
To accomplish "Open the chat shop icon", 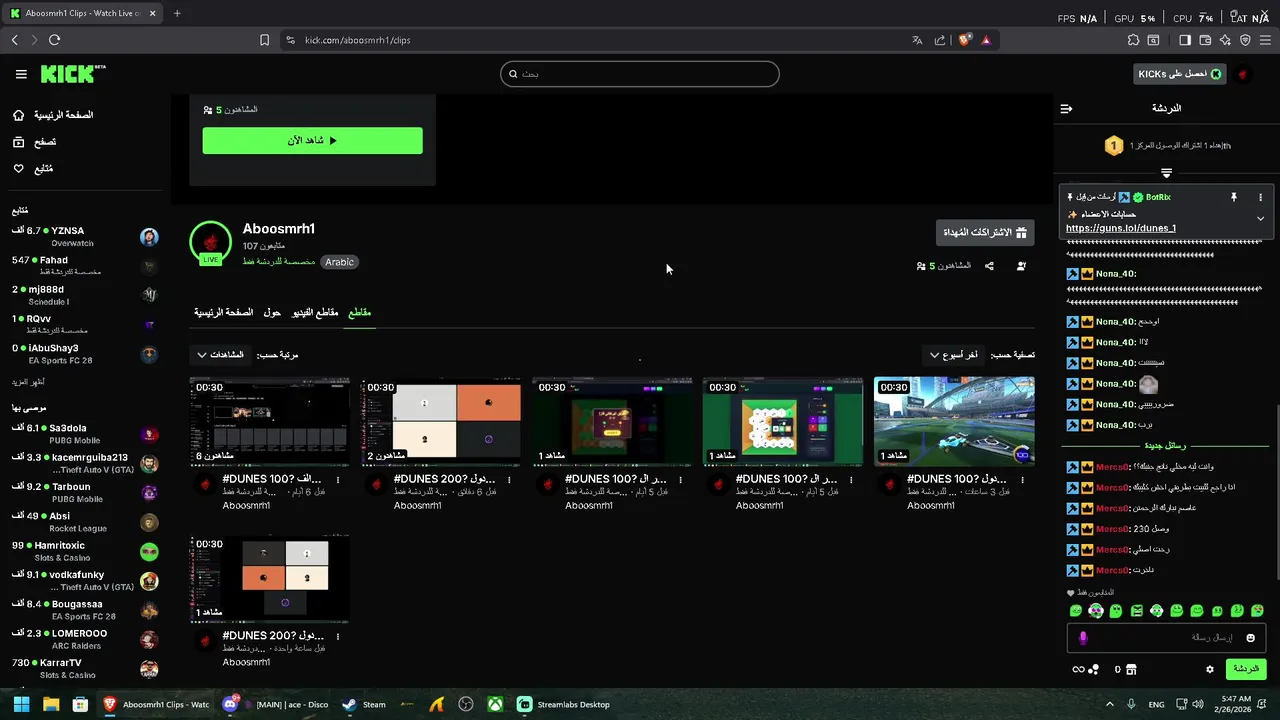I will pyautogui.click(x=1131, y=669).
